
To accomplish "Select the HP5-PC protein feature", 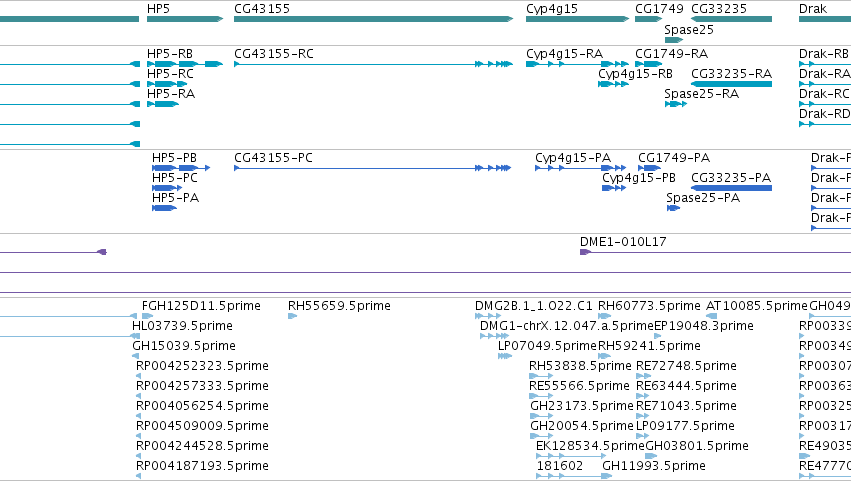I will click(x=167, y=188).
